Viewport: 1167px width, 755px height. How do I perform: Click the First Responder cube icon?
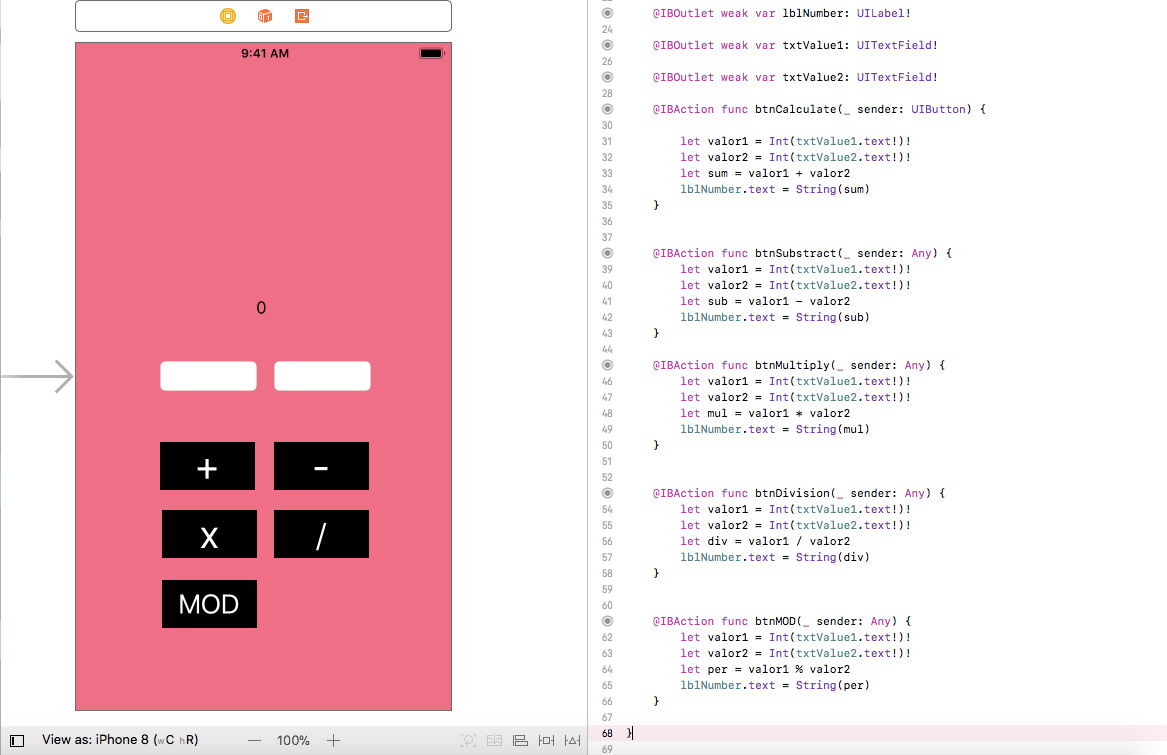point(263,15)
